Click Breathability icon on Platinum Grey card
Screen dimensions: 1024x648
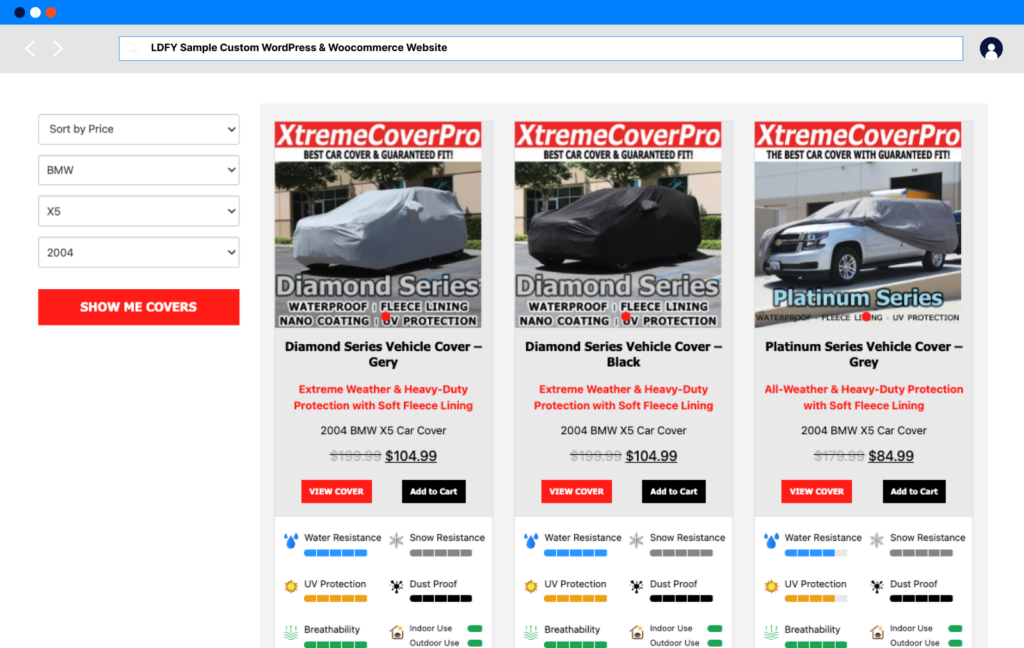coord(772,632)
